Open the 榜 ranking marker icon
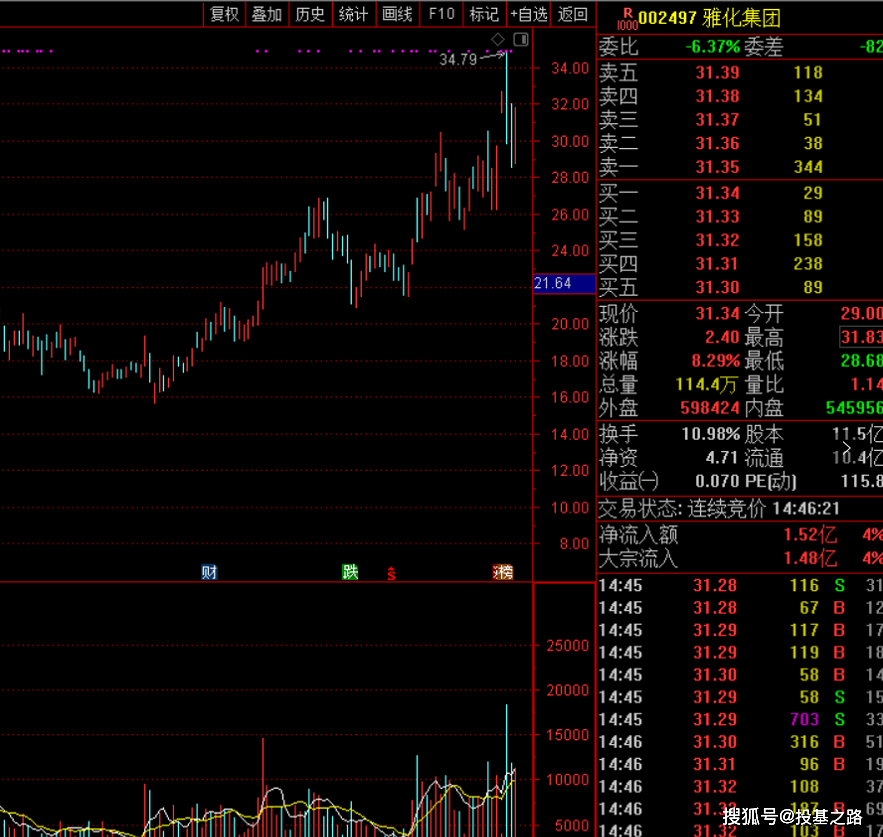Screen dimensions: 883x837 503,572
